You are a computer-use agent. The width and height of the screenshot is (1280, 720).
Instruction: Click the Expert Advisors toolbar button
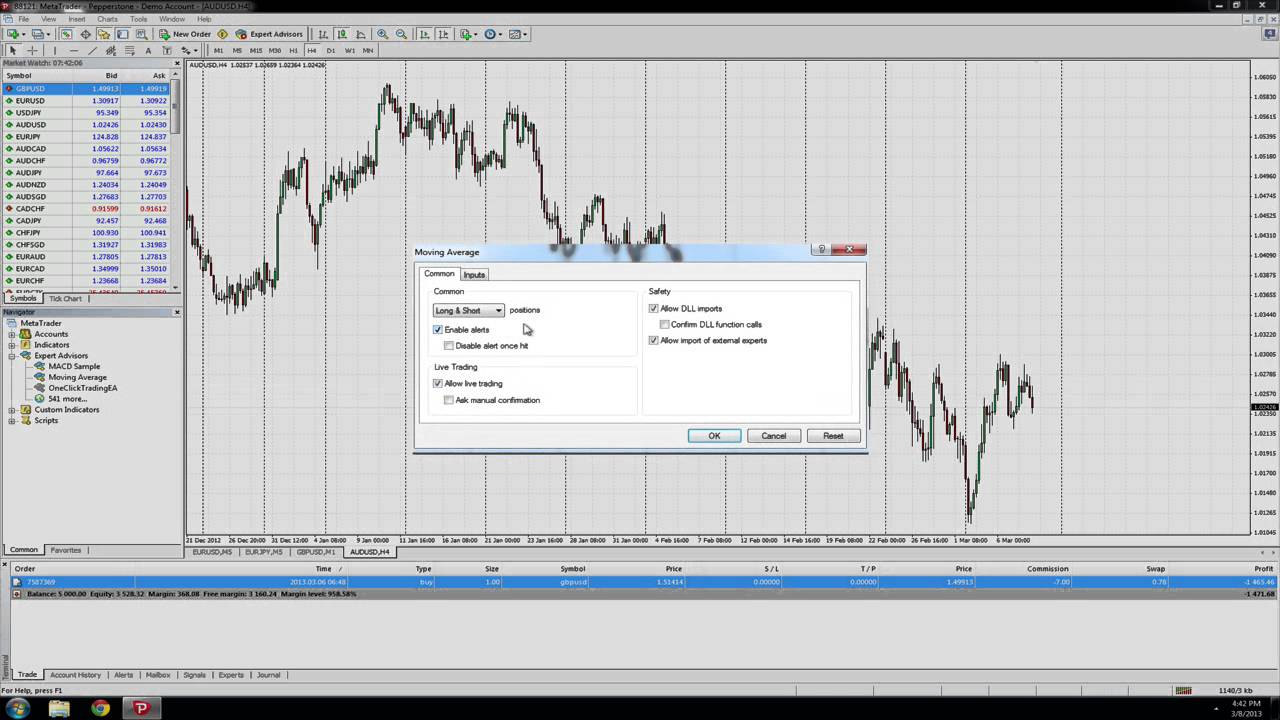(x=269, y=34)
